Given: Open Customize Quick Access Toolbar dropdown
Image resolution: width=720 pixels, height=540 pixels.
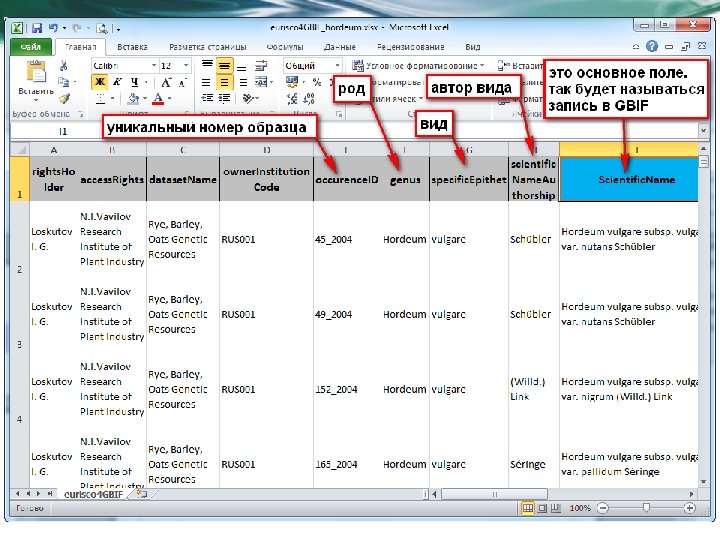Looking at the screenshot, I should (x=118, y=29).
